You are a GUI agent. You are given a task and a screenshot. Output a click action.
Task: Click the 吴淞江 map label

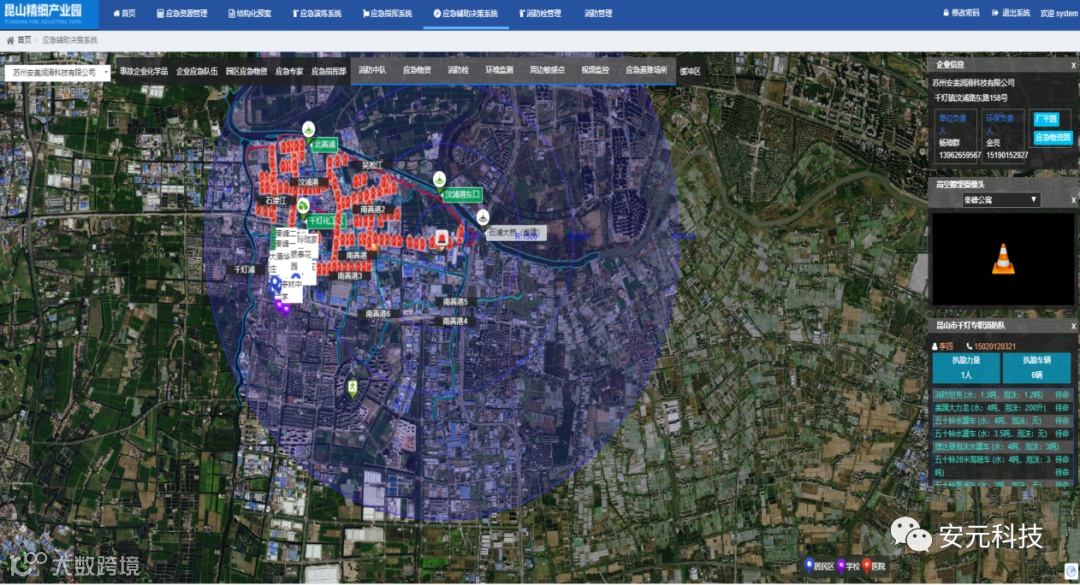coord(372,165)
